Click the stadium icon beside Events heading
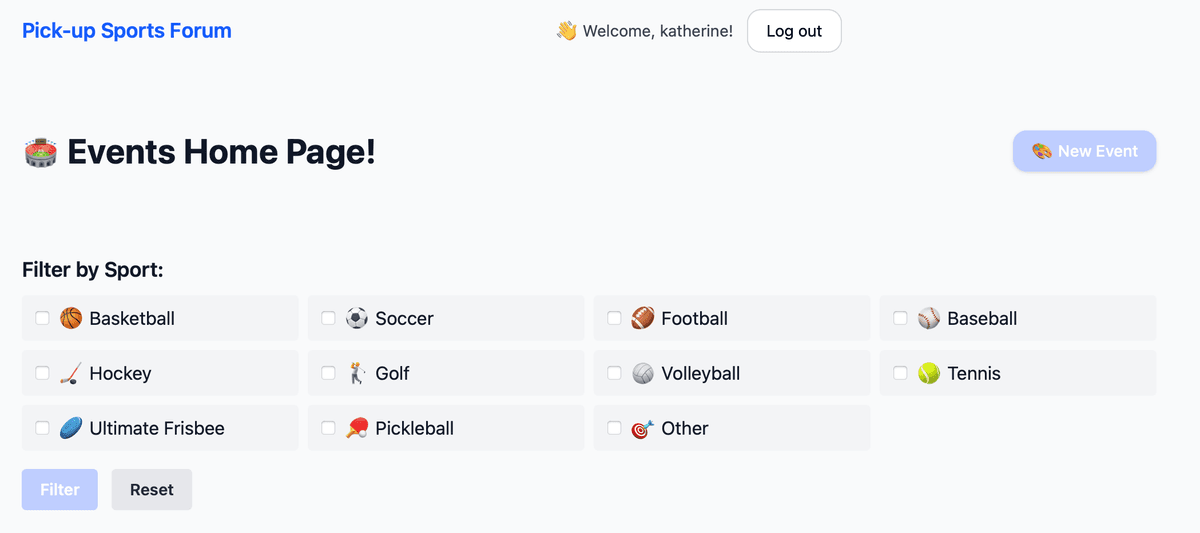Image resolution: width=1200 pixels, height=533 pixels. click(x=40, y=152)
